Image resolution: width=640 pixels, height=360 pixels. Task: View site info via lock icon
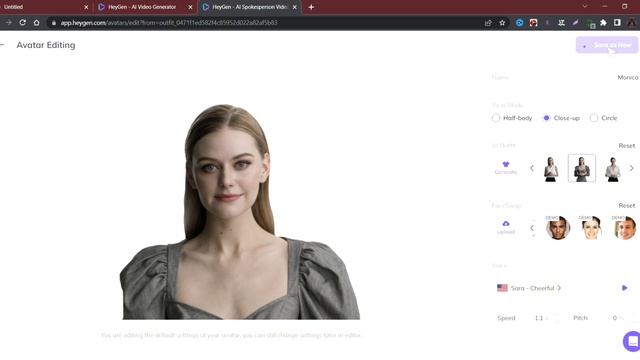click(x=53, y=23)
